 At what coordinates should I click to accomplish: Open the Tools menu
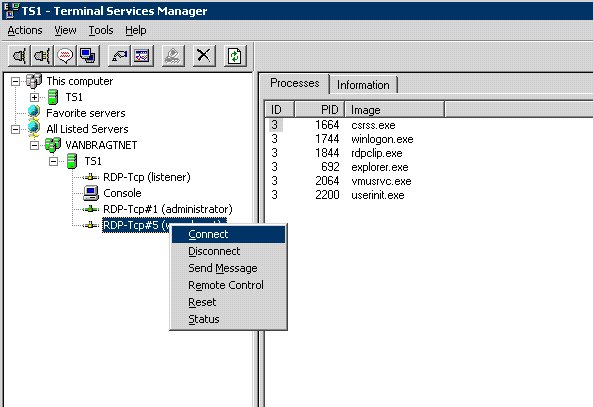pos(101,30)
